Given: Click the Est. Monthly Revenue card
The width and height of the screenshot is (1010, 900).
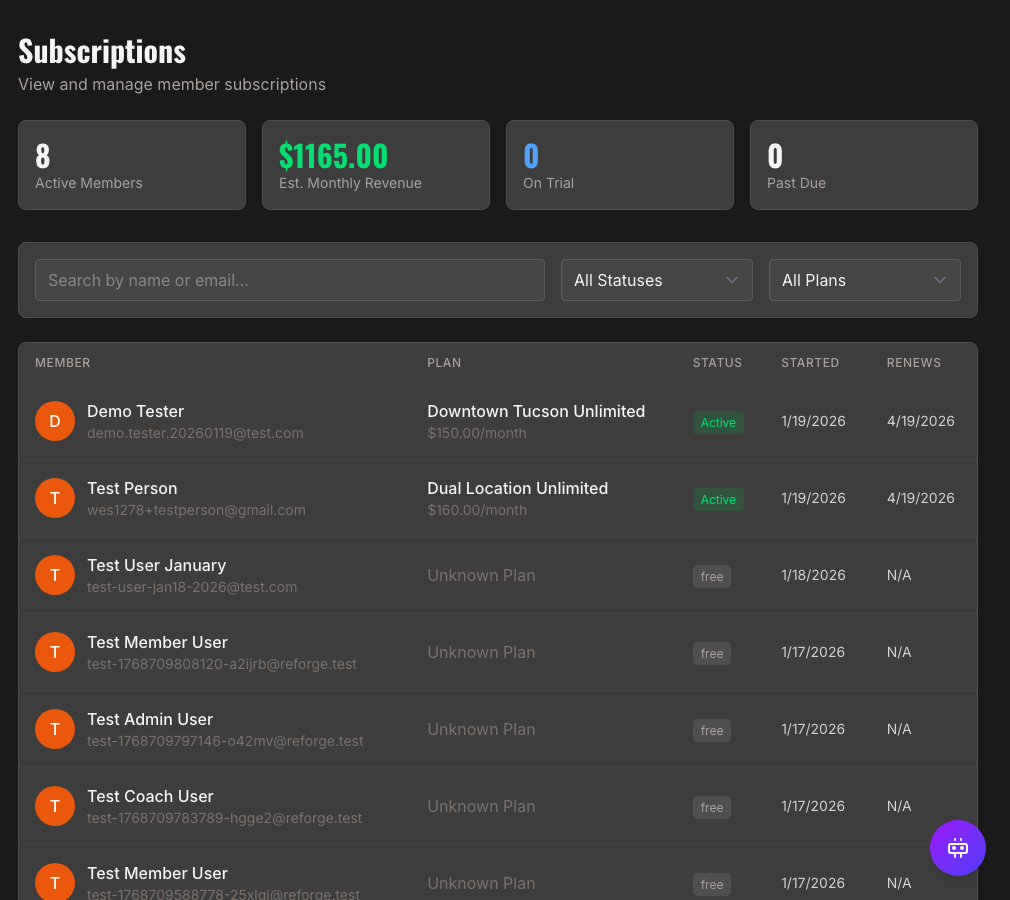Looking at the screenshot, I should (376, 165).
